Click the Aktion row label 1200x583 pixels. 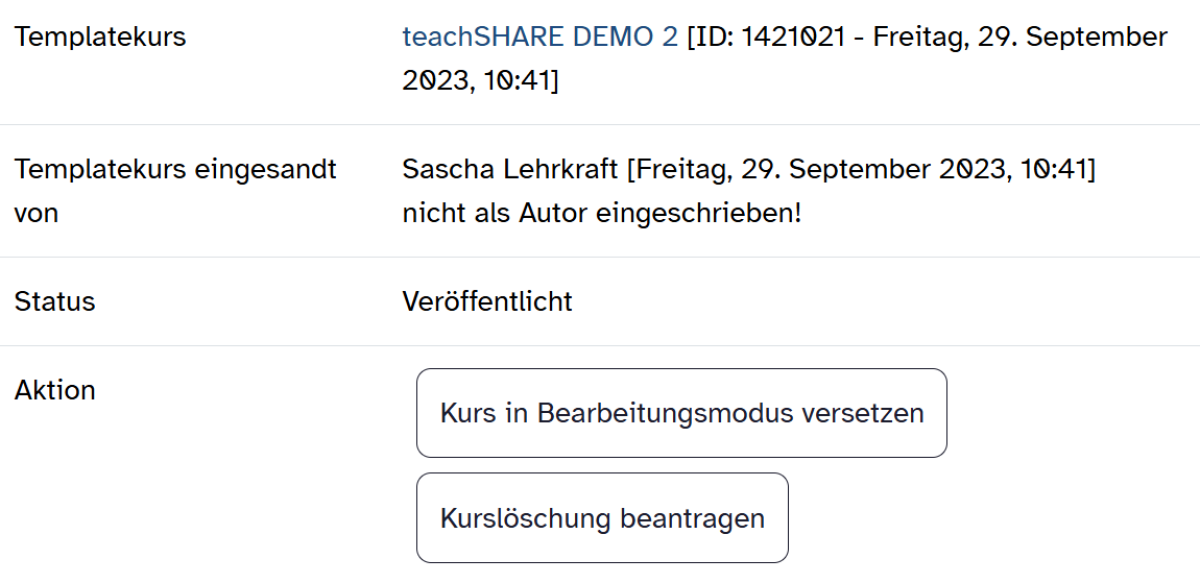tap(55, 390)
